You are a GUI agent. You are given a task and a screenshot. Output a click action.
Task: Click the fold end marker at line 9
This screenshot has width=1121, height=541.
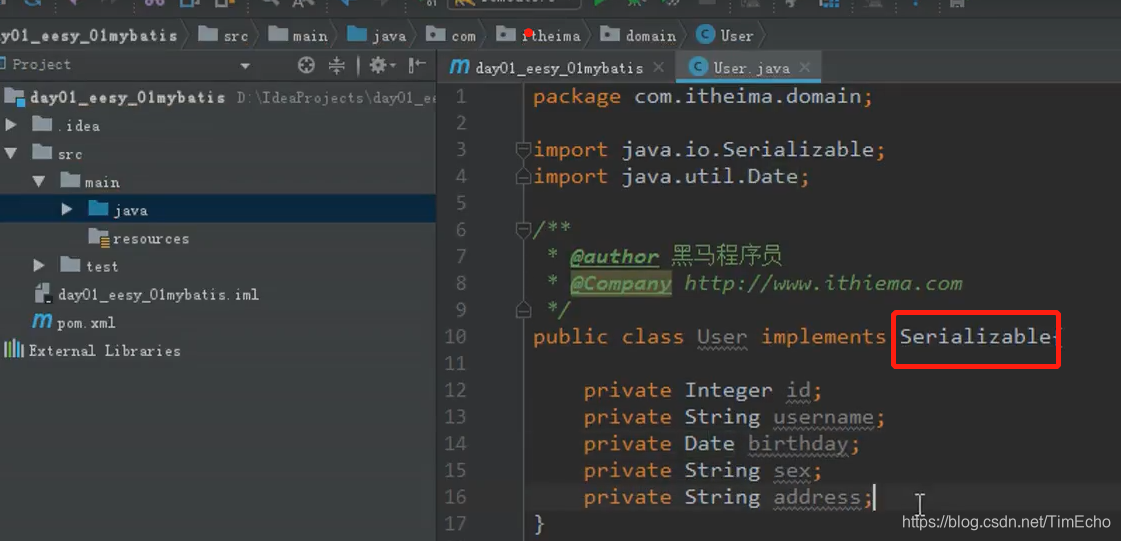pyautogui.click(x=523, y=309)
